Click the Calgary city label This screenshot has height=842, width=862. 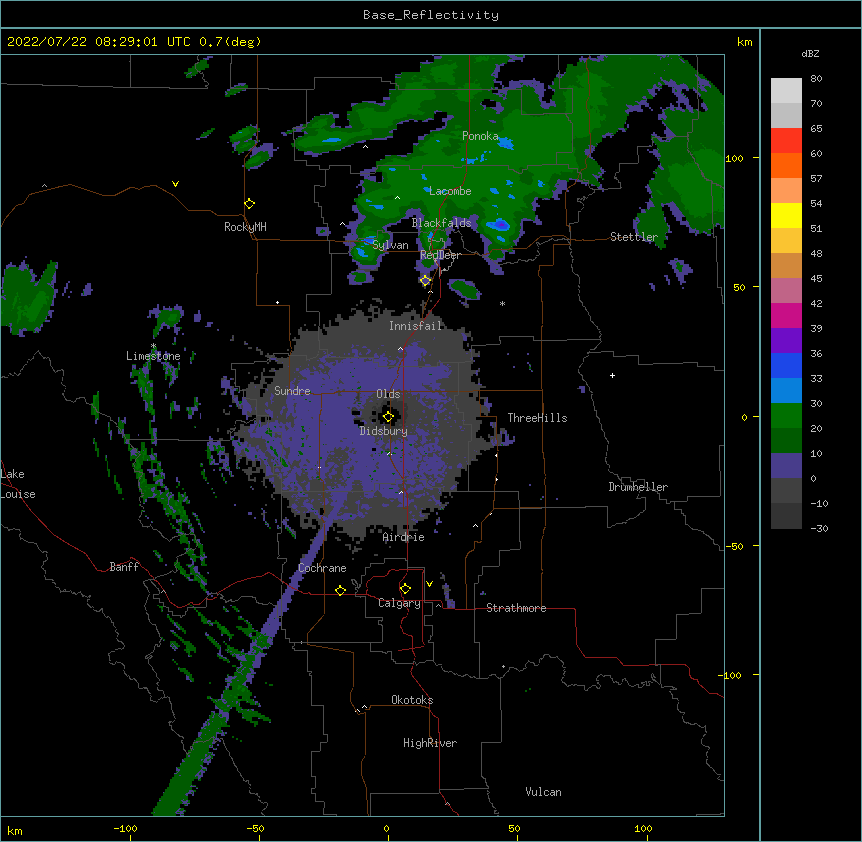pos(400,603)
